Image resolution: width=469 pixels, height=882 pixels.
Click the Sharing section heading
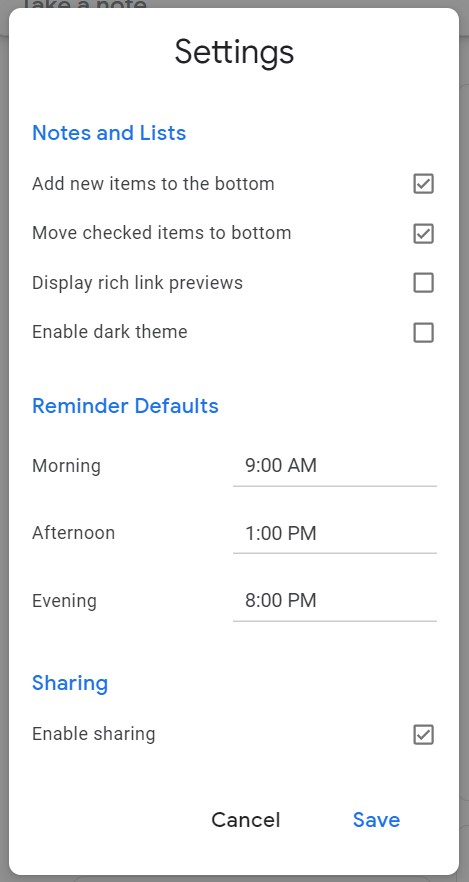click(x=70, y=683)
